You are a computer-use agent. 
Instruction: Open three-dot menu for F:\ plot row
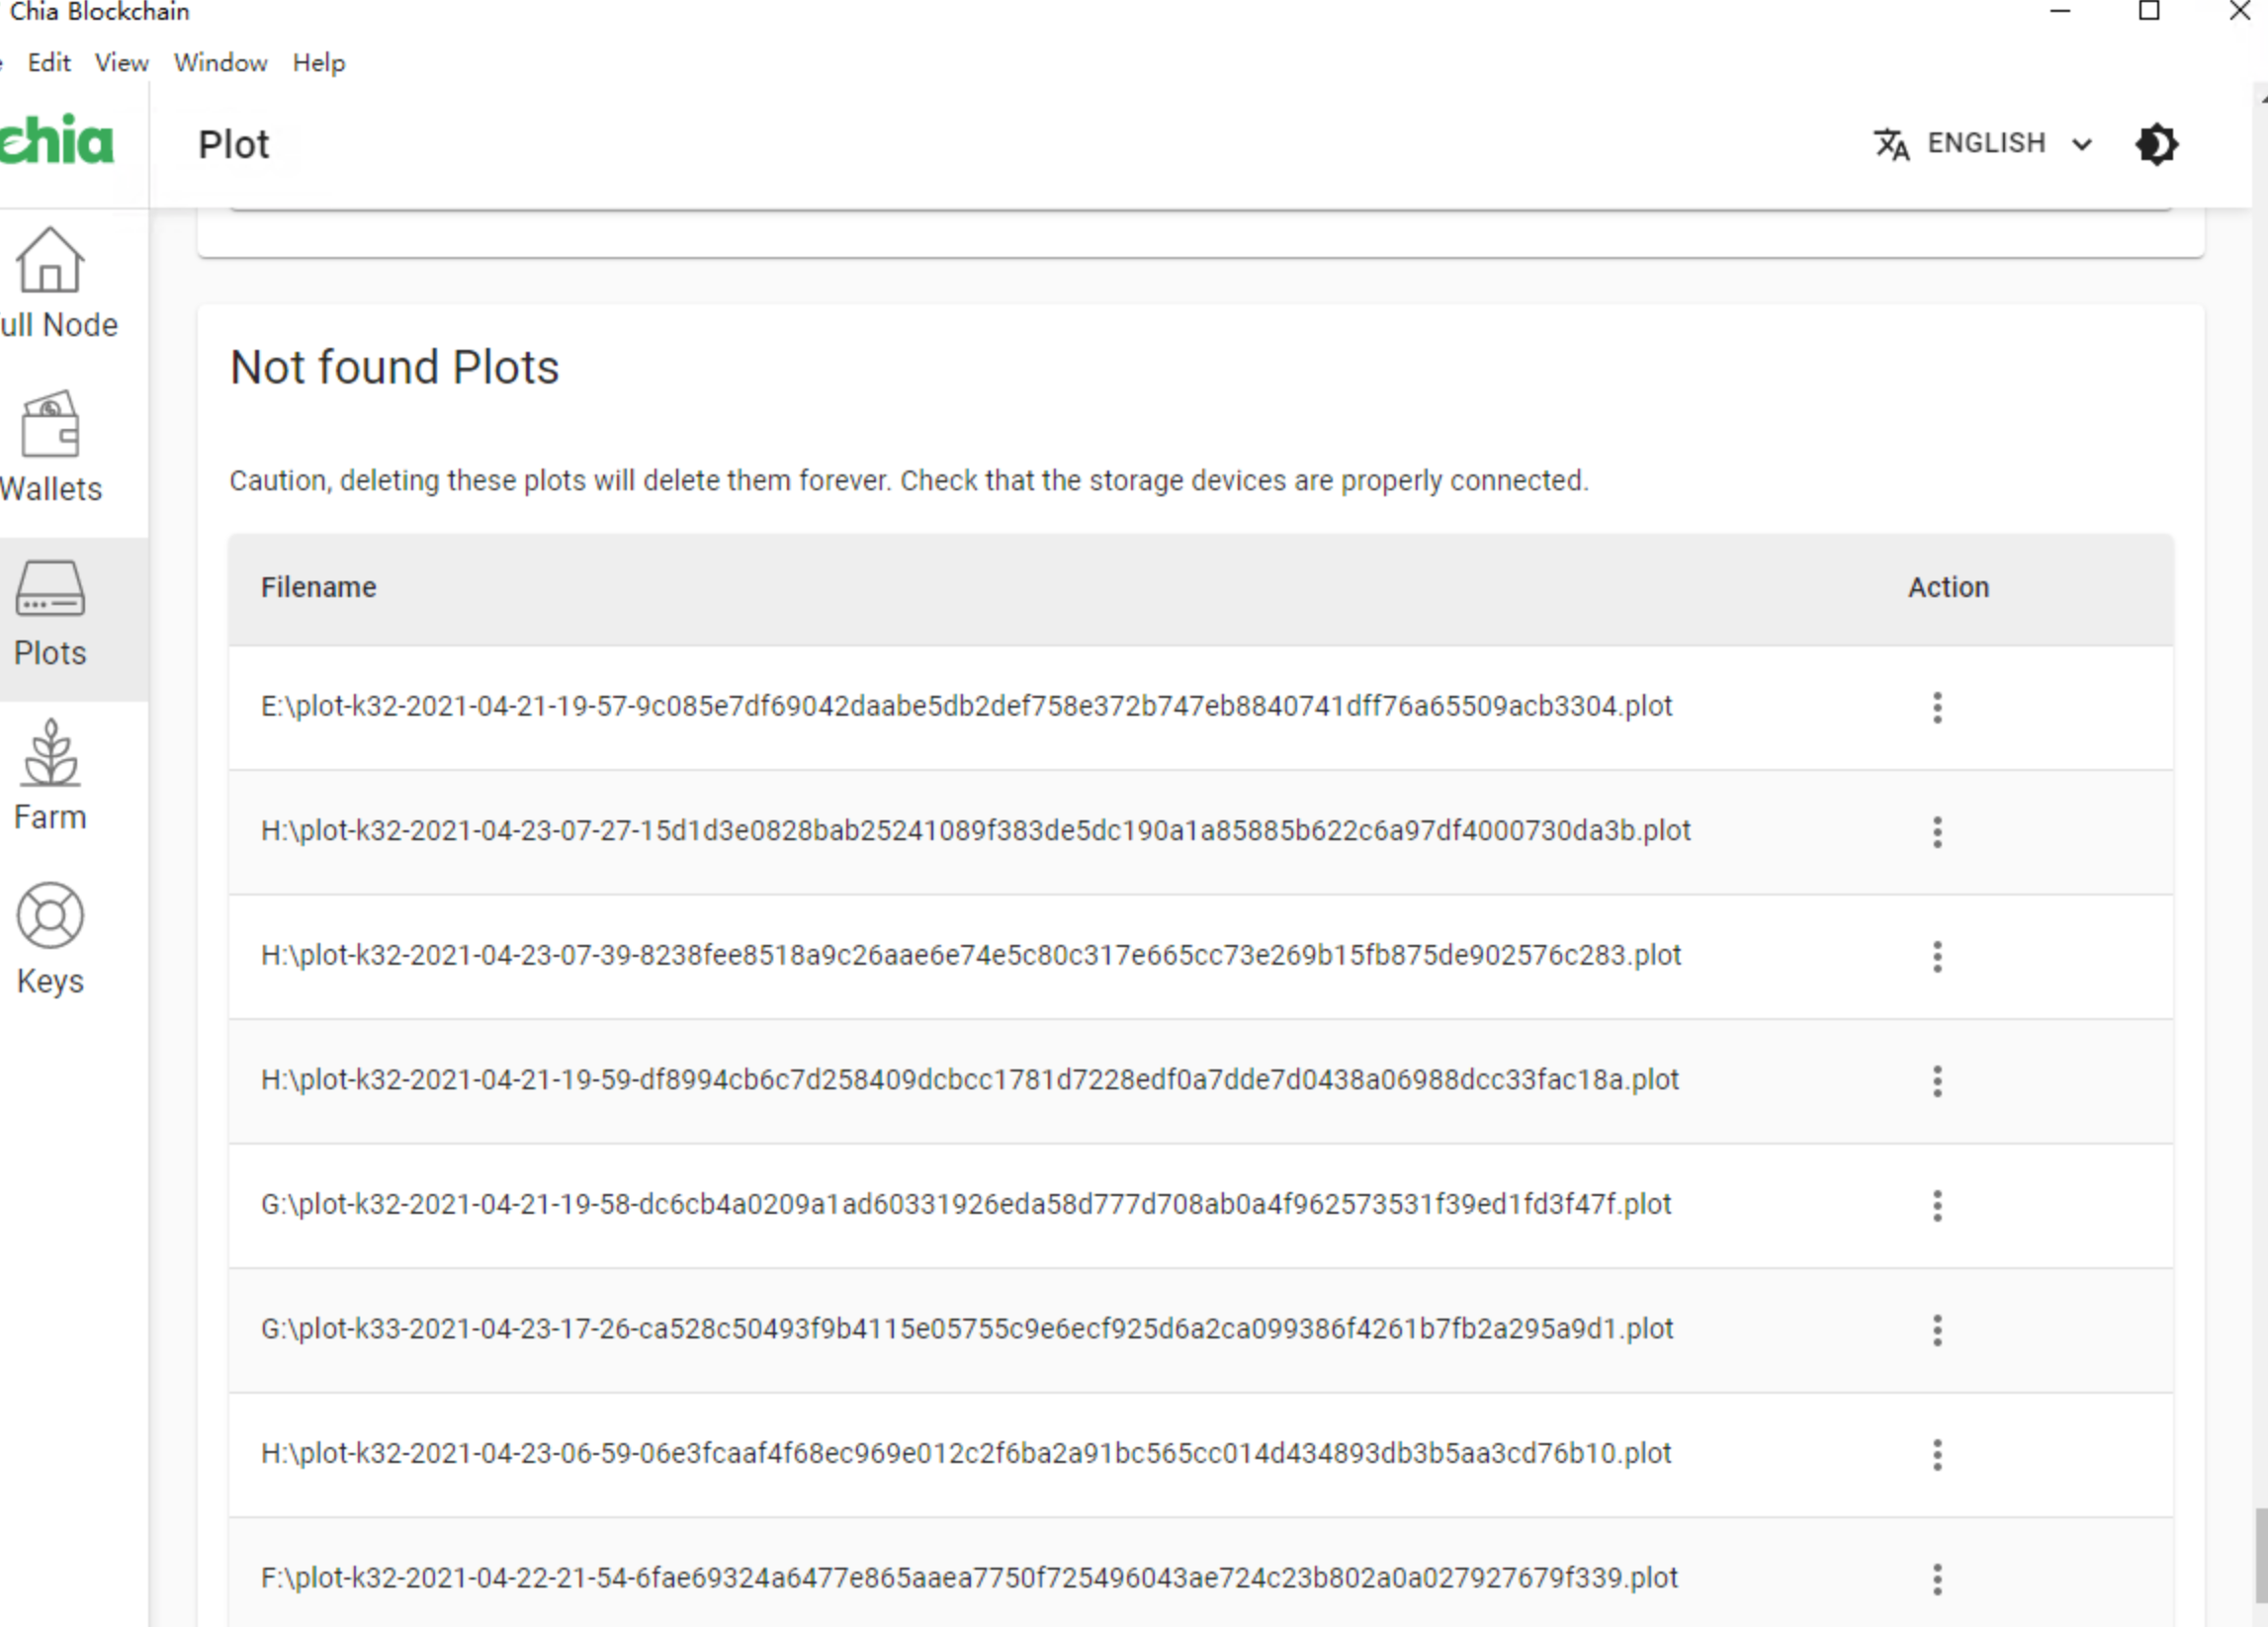coord(1937,1579)
